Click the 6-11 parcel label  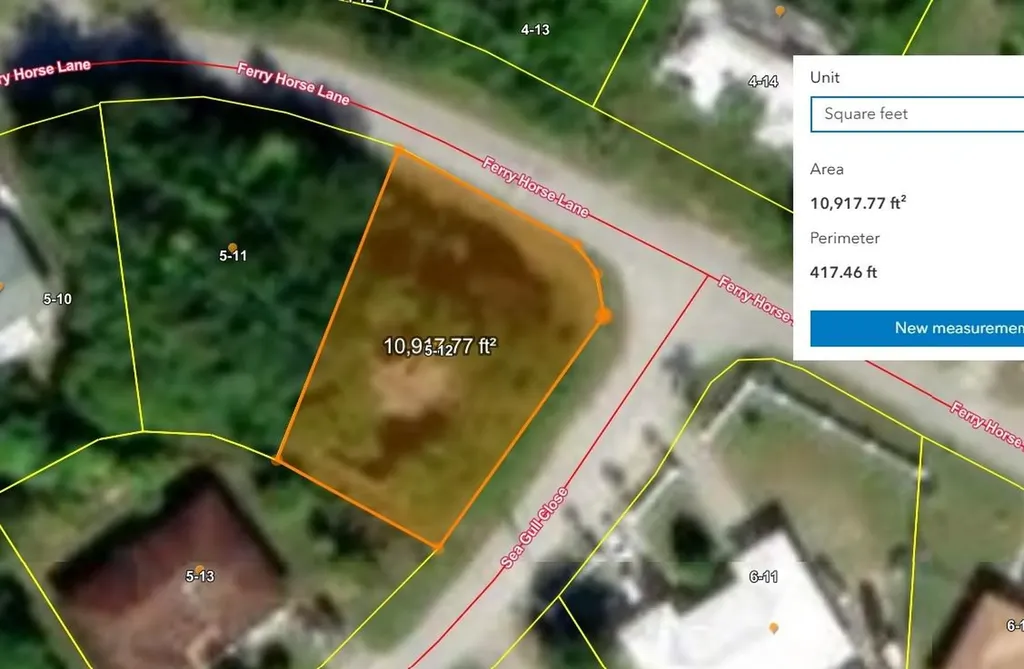[763, 577]
